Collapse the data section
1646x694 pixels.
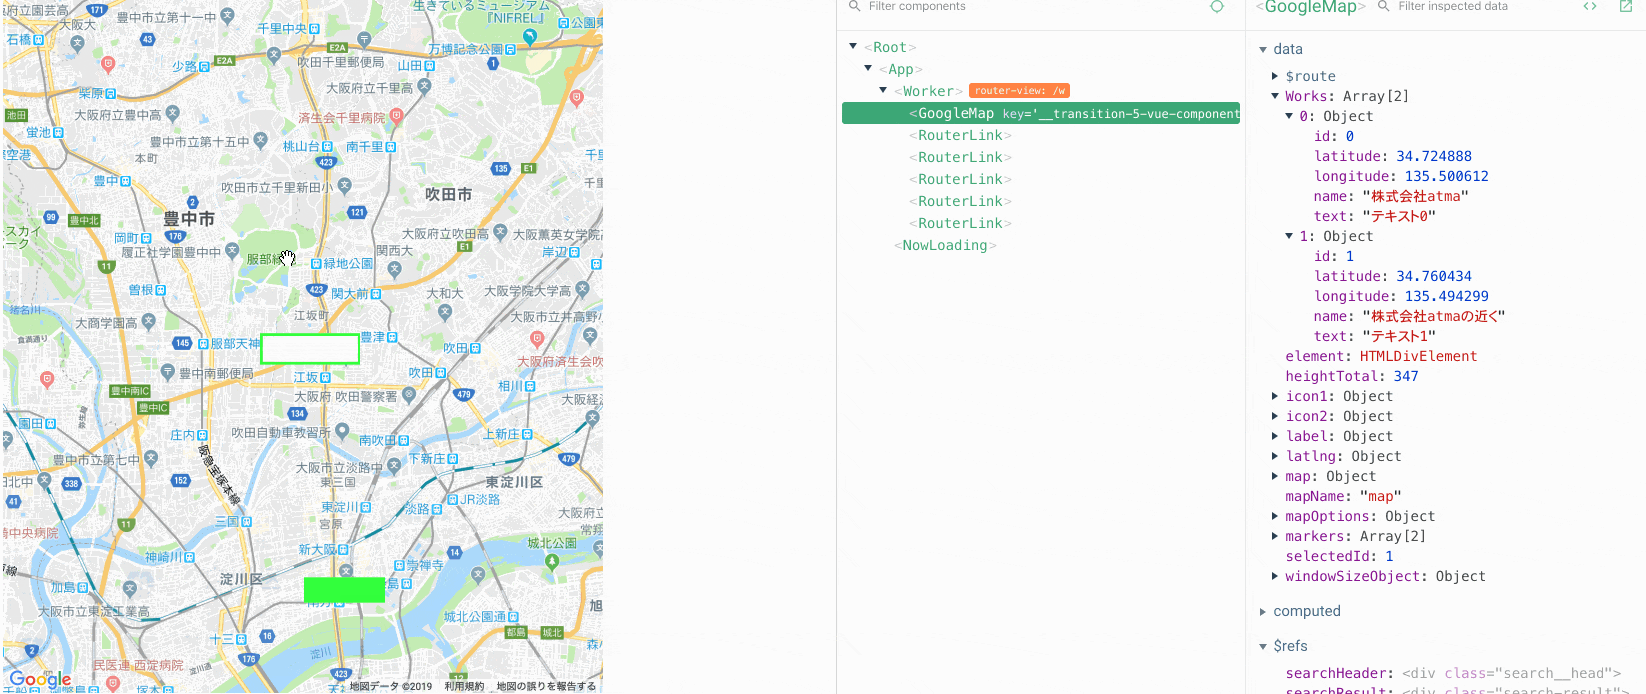click(x=1263, y=49)
